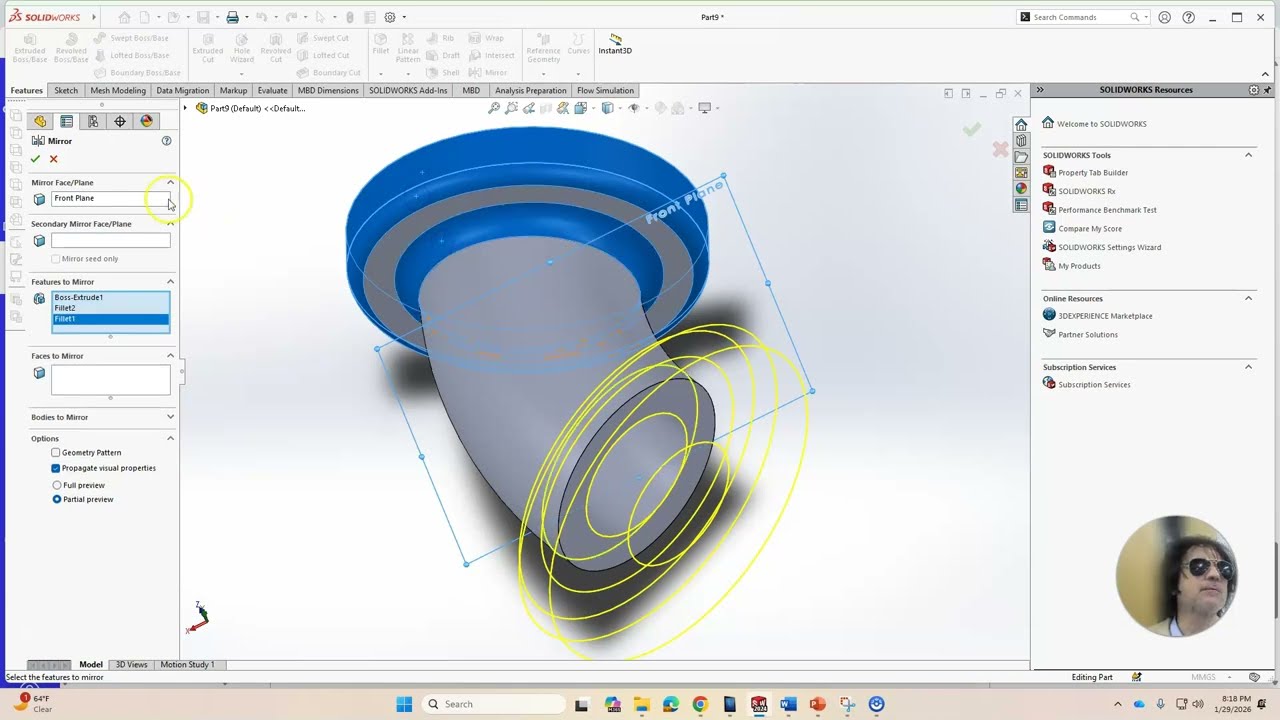Screen dimensions: 1280x720
Task: Open the Flow Simulation tab
Action: 605,90
